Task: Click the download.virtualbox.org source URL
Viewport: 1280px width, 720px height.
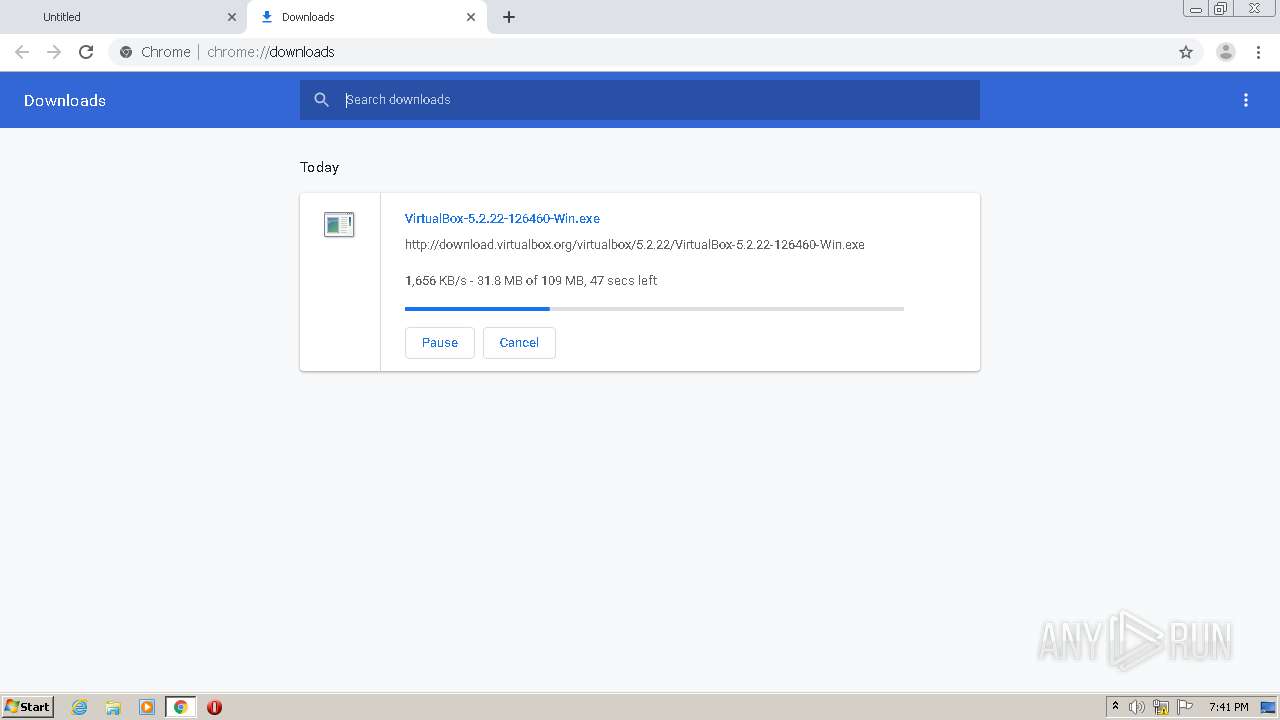Action: pos(634,244)
